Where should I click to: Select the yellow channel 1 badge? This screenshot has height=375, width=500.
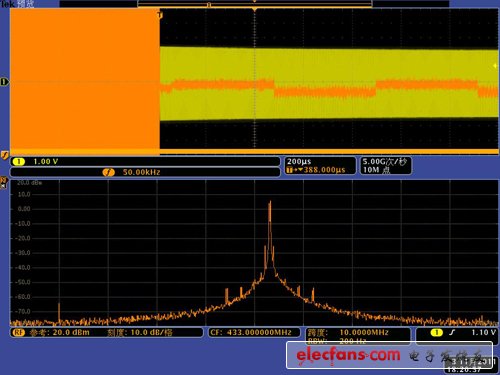point(19,162)
